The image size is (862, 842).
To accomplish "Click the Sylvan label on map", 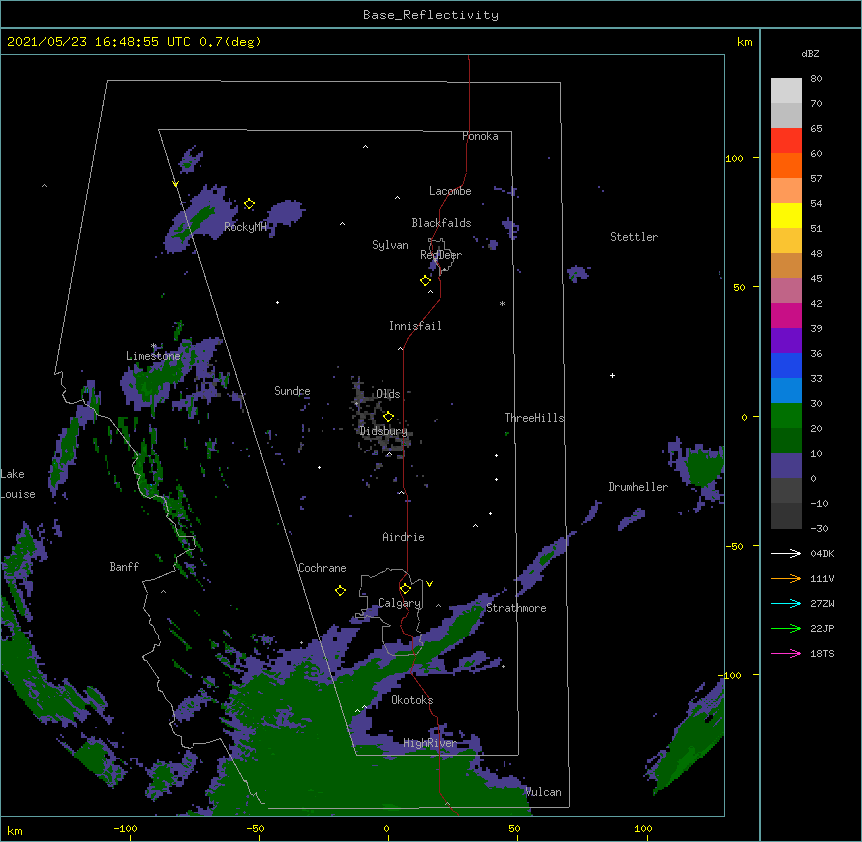I will click(390, 245).
